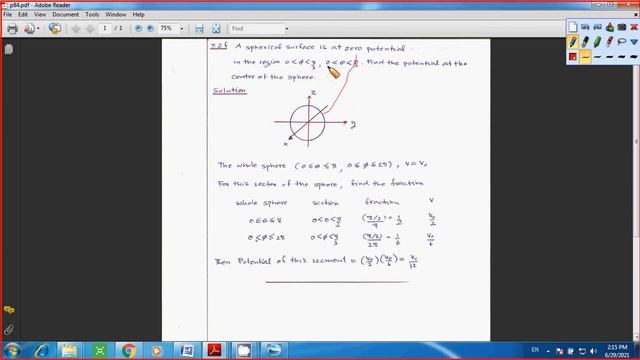Open the Document menu

click(x=65, y=14)
